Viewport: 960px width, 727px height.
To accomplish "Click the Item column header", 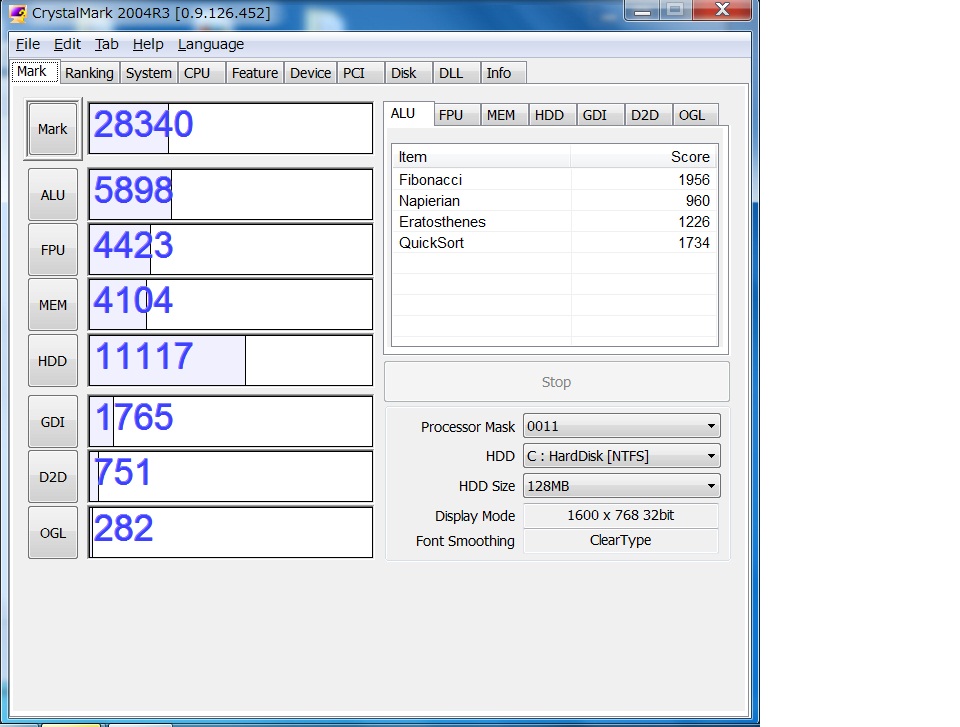I will click(x=481, y=157).
